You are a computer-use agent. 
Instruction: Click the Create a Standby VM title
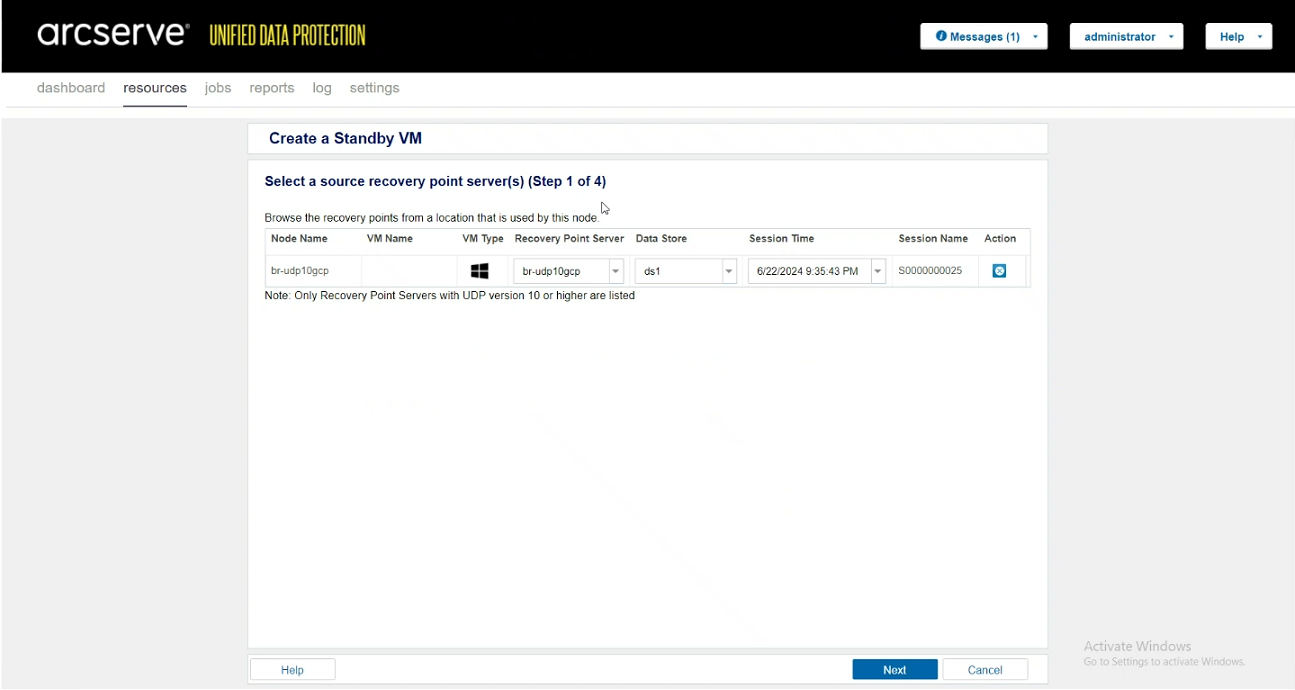tap(345, 139)
